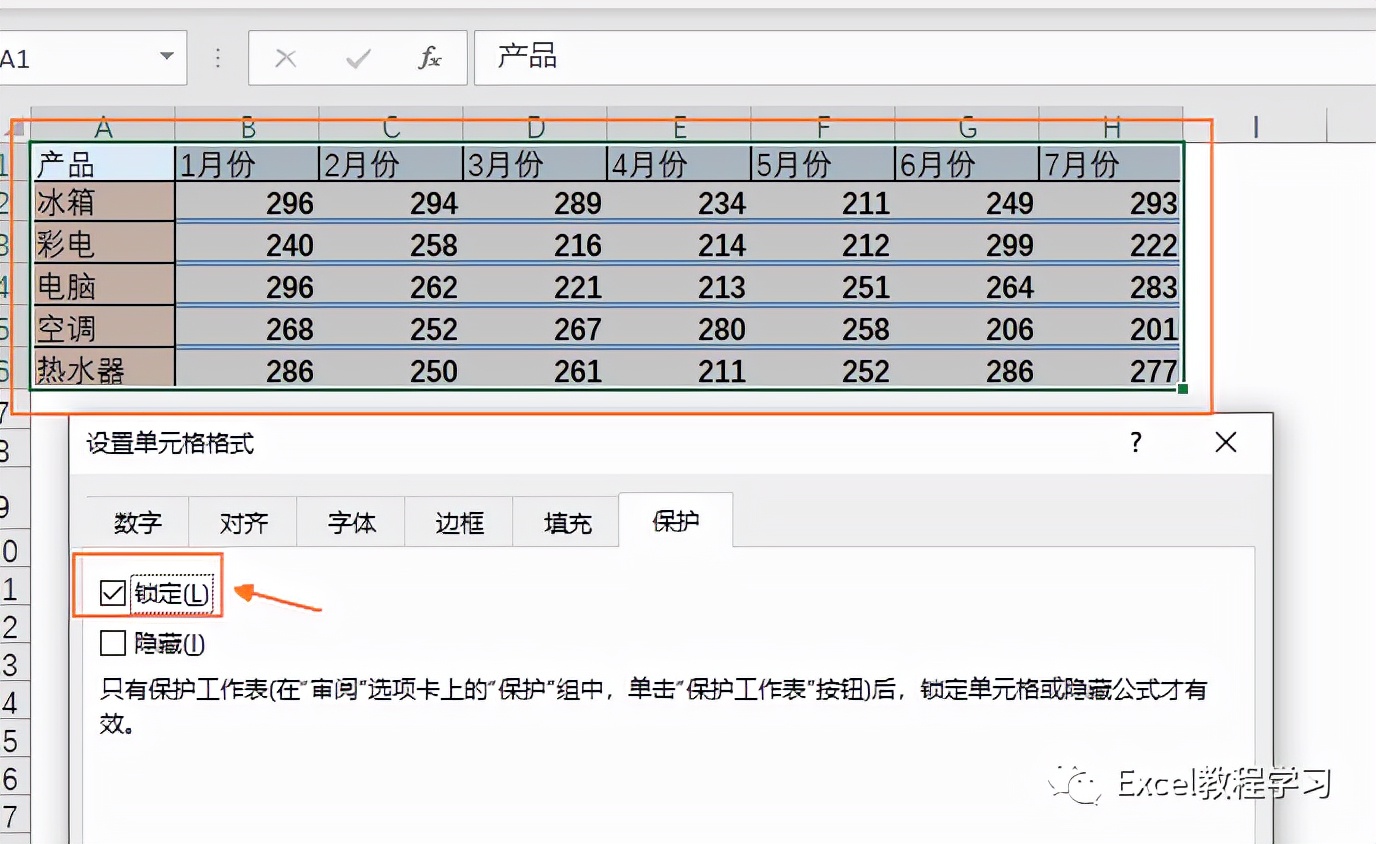Open the 填充 tab
Viewport: 1376px width, 844px height.
pos(566,521)
